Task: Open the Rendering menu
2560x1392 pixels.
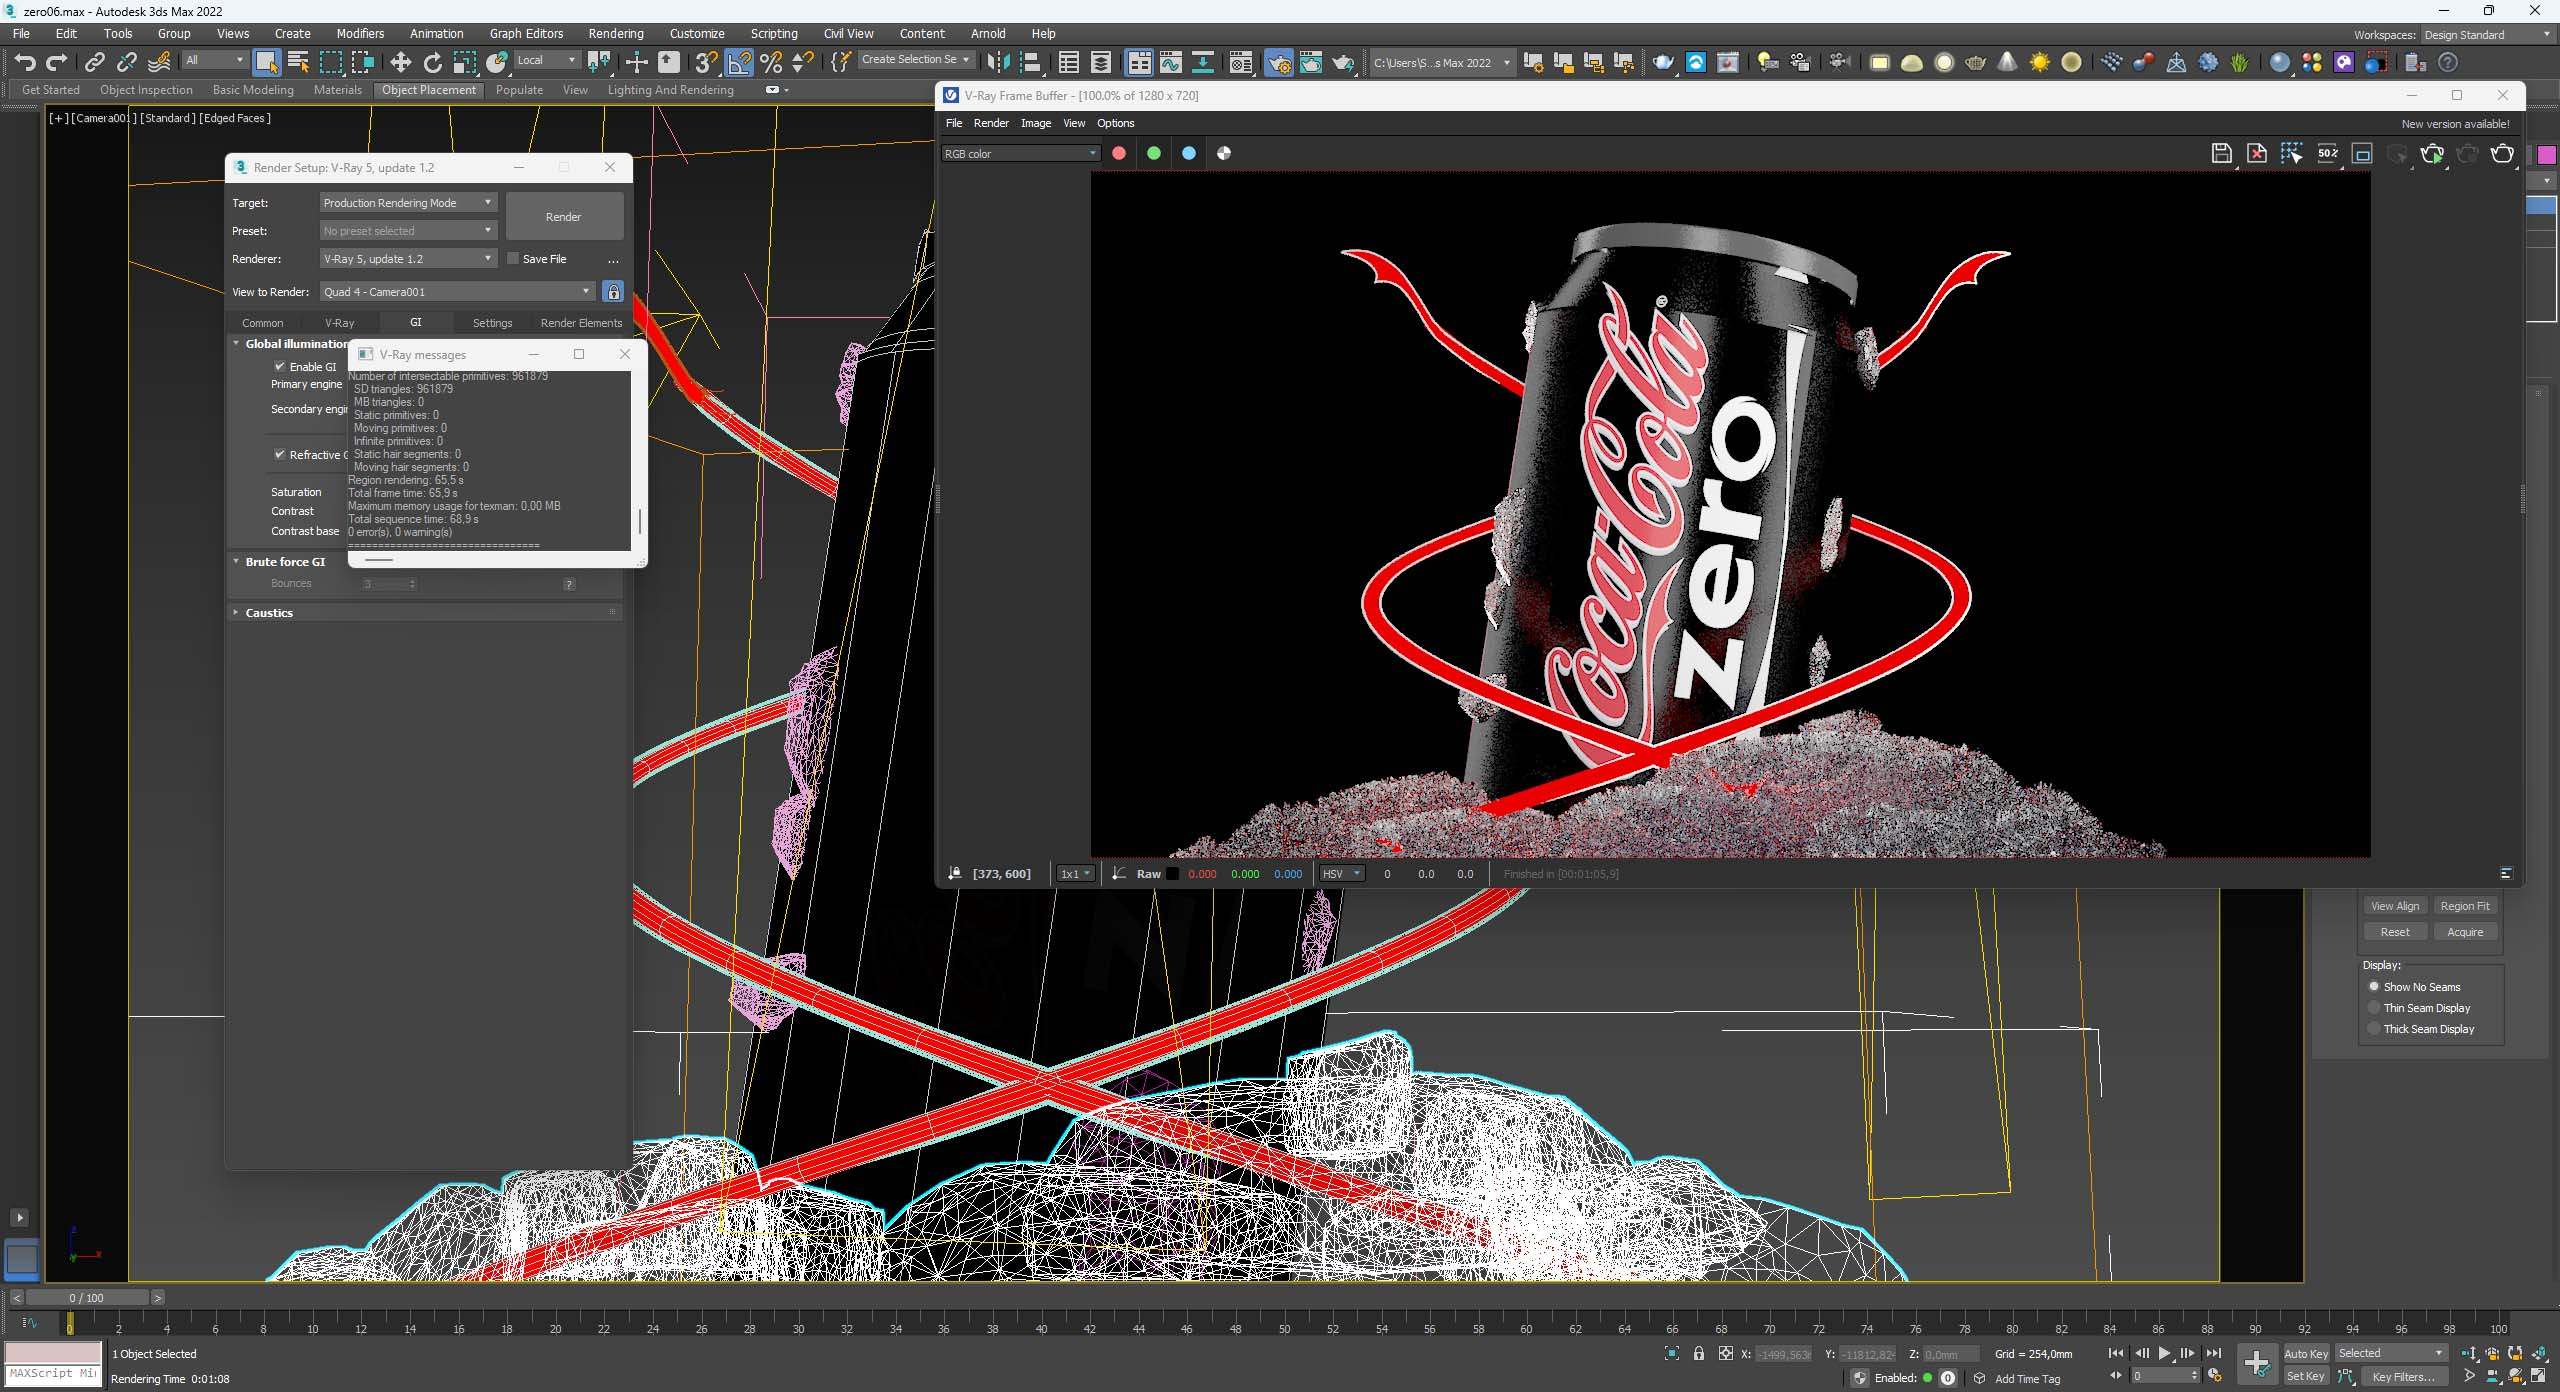Action: pos(615,33)
